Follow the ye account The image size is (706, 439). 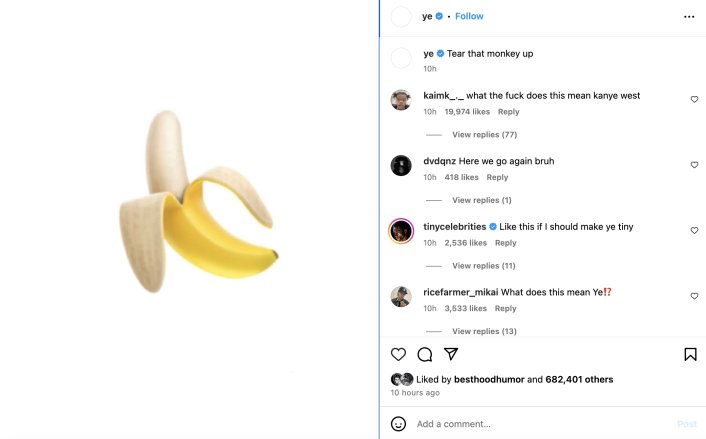pos(469,17)
